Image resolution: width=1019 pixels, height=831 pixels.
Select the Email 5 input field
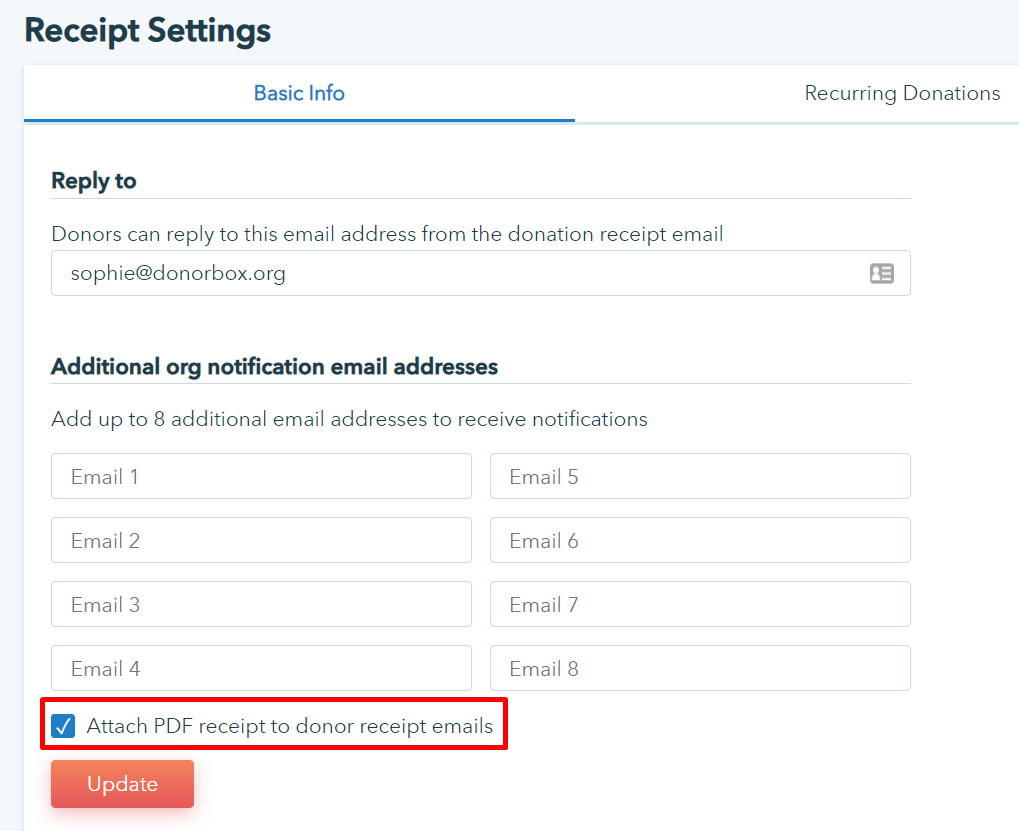[700, 477]
